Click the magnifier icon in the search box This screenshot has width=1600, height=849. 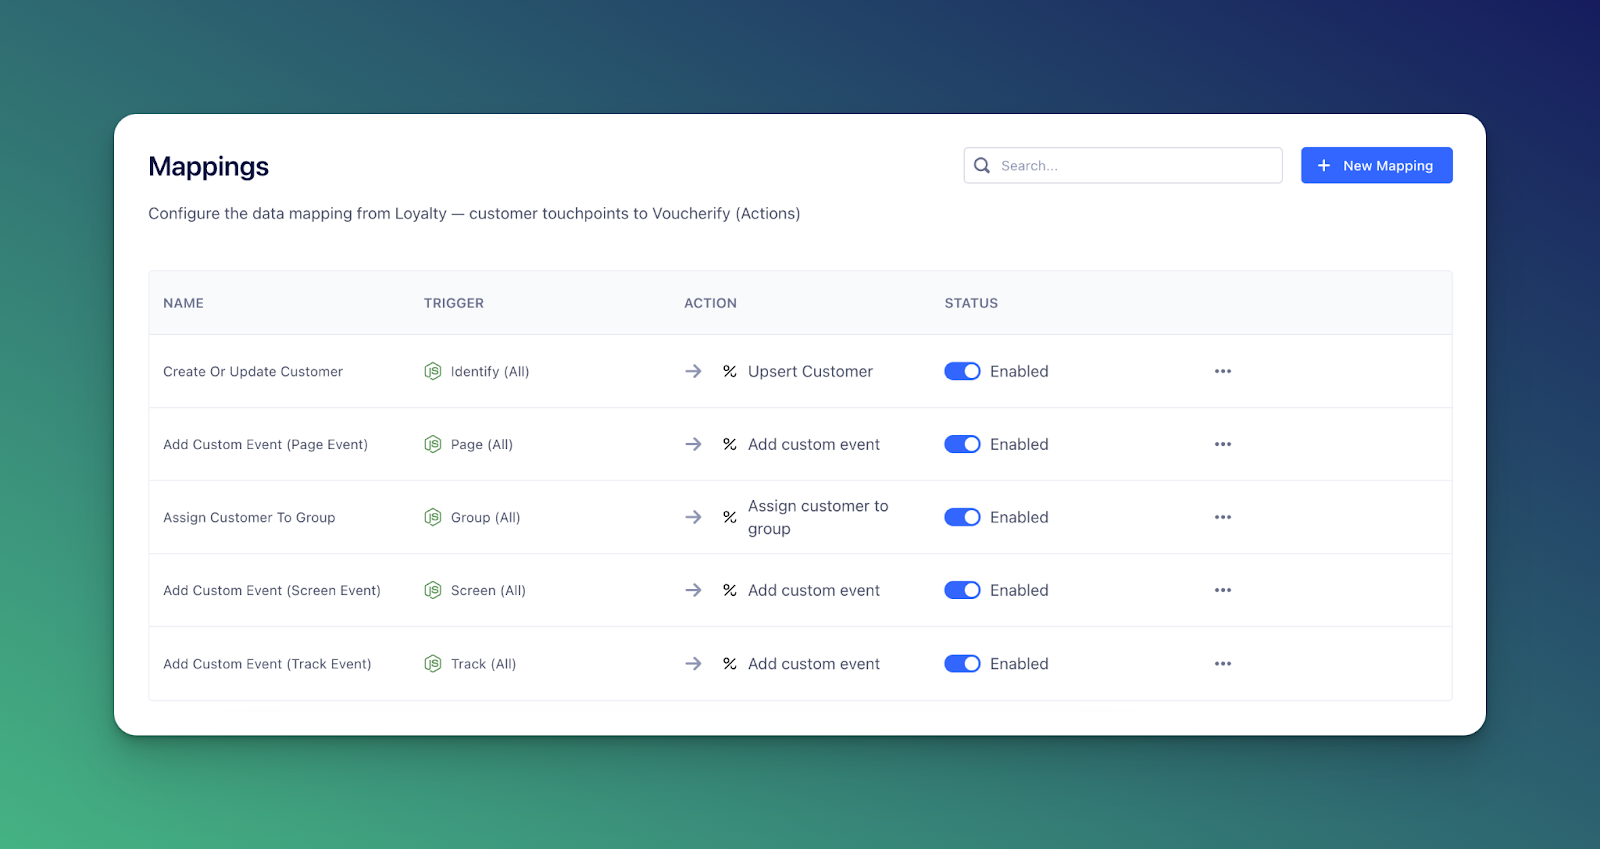point(982,166)
